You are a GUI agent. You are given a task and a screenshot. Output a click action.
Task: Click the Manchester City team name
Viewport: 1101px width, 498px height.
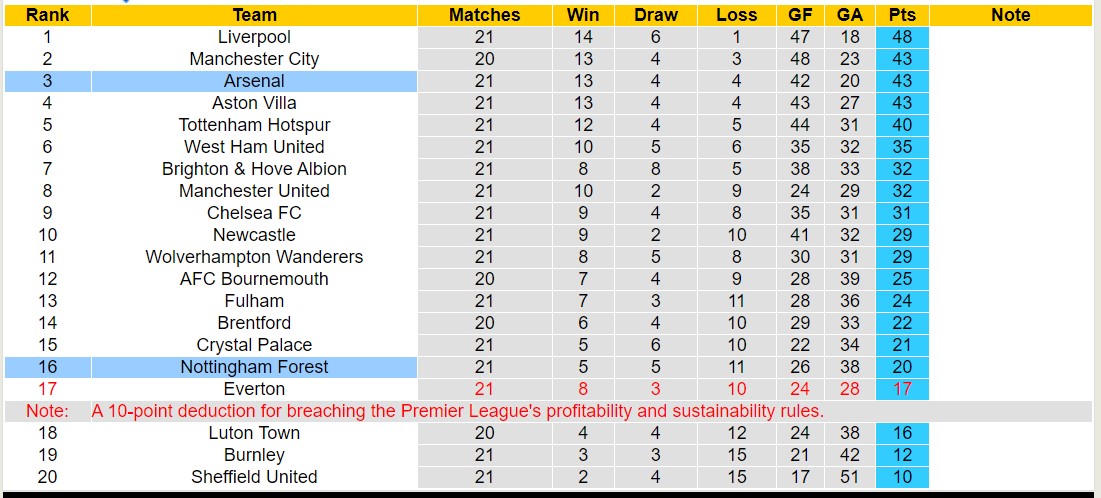(x=254, y=59)
